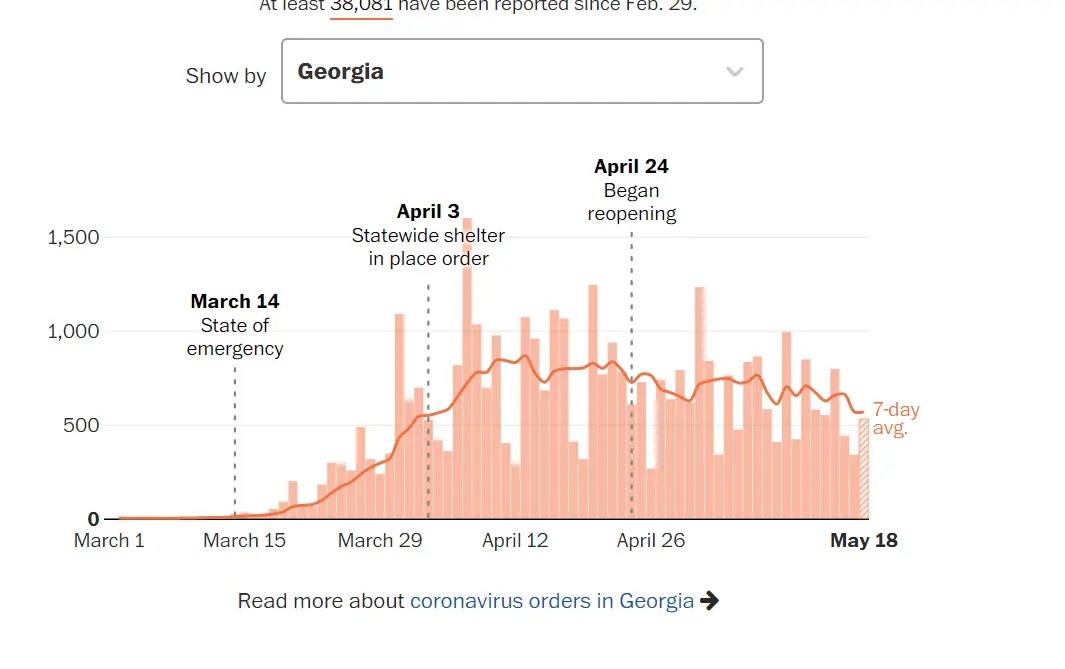Click the hatched May 18 bar
This screenshot has height=669, width=1065.
pyautogui.click(x=863, y=468)
